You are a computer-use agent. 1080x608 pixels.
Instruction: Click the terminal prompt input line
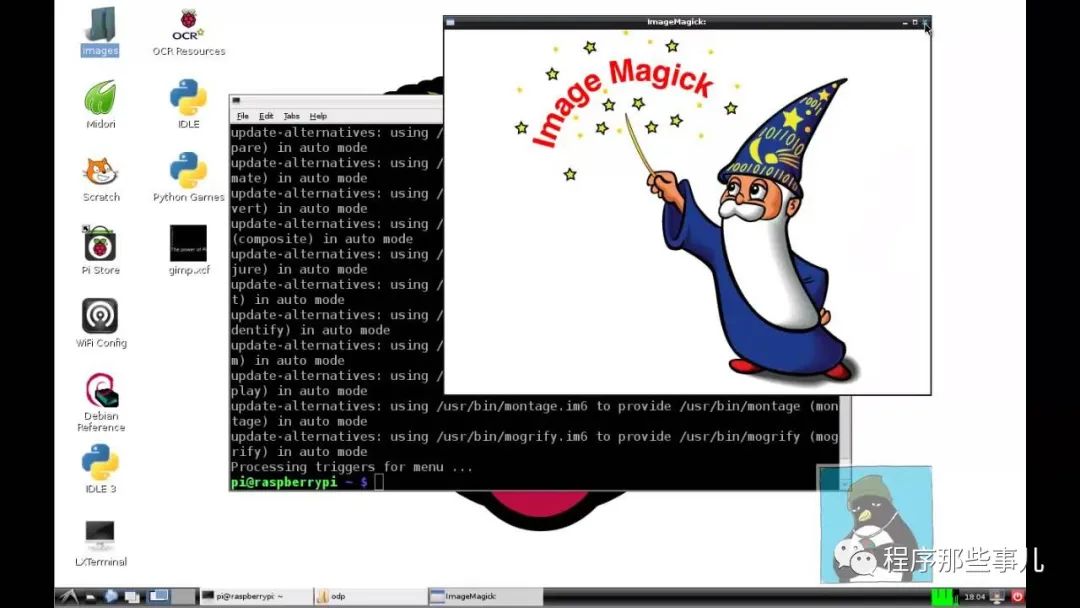(534, 482)
